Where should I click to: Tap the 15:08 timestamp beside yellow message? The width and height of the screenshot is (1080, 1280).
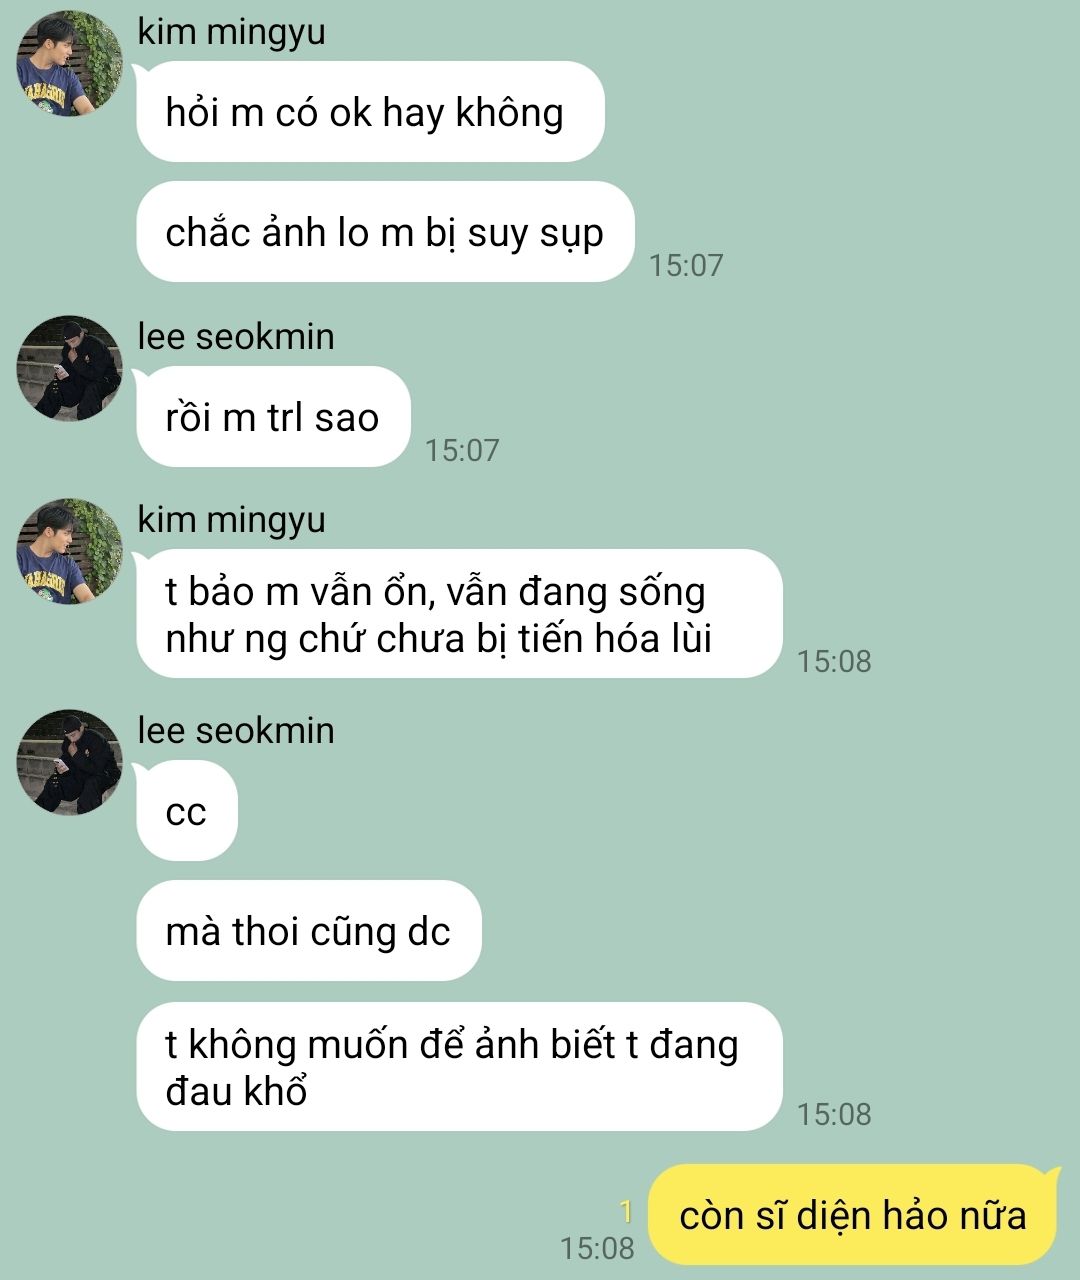coord(597,1248)
